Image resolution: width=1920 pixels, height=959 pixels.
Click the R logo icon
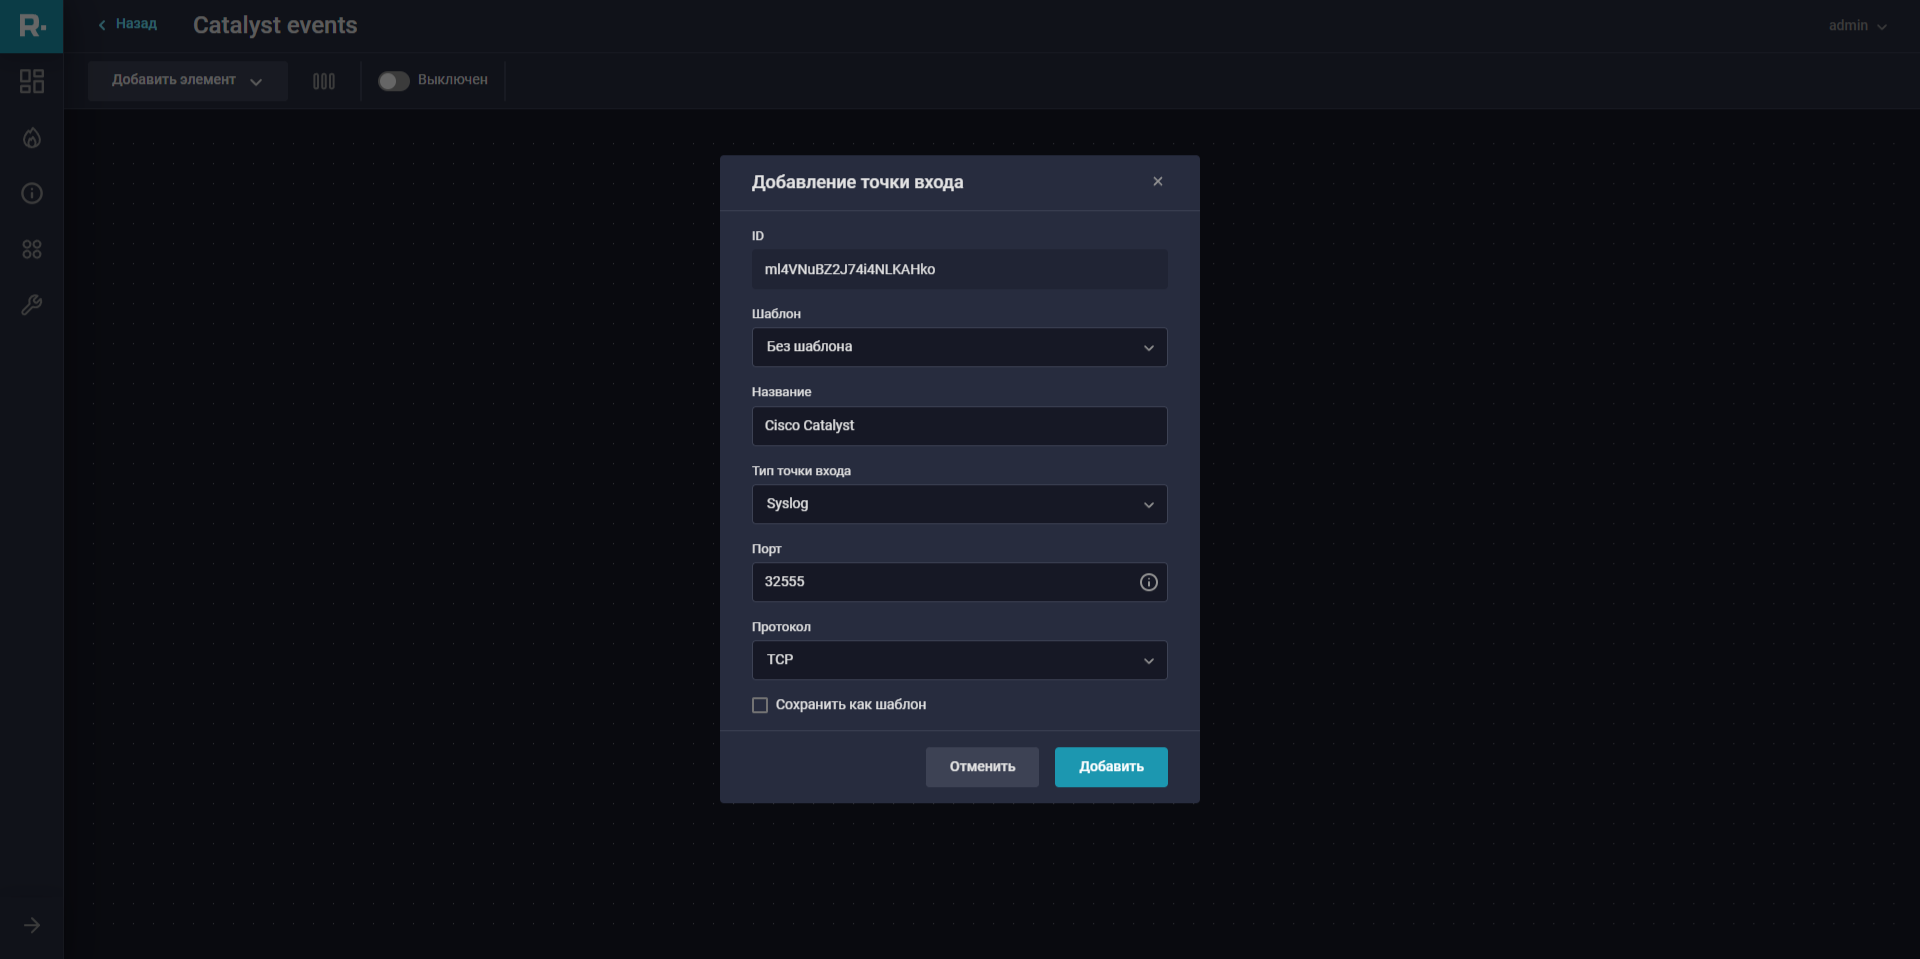[x=32, y=26]
